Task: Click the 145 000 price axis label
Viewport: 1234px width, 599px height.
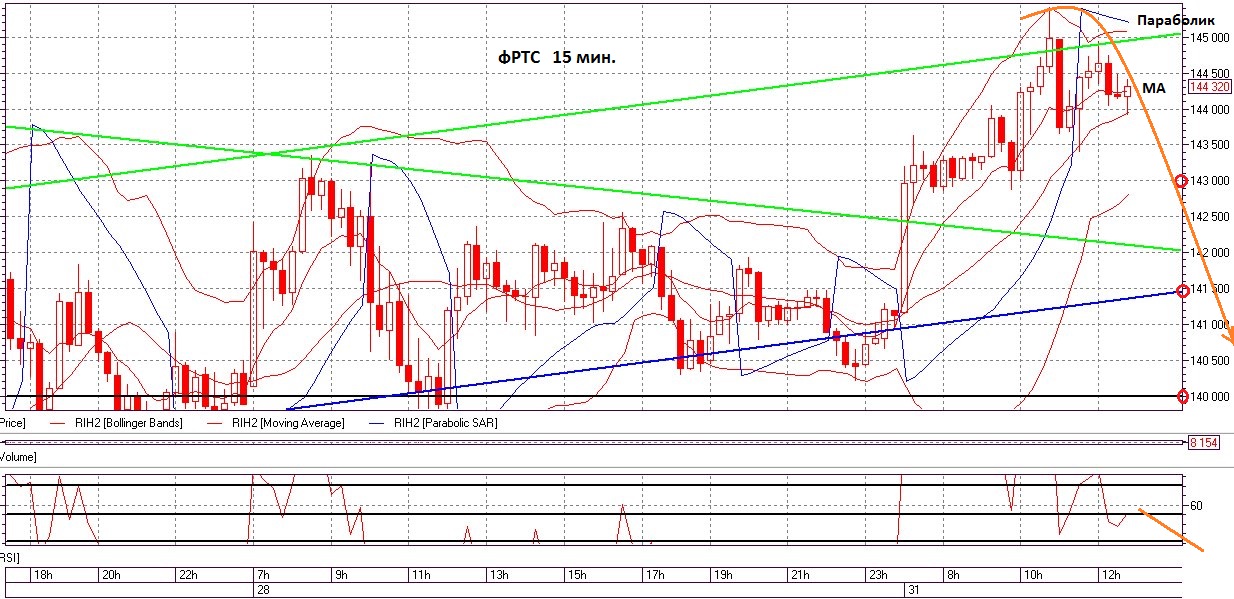Action: click(1209, 38)
